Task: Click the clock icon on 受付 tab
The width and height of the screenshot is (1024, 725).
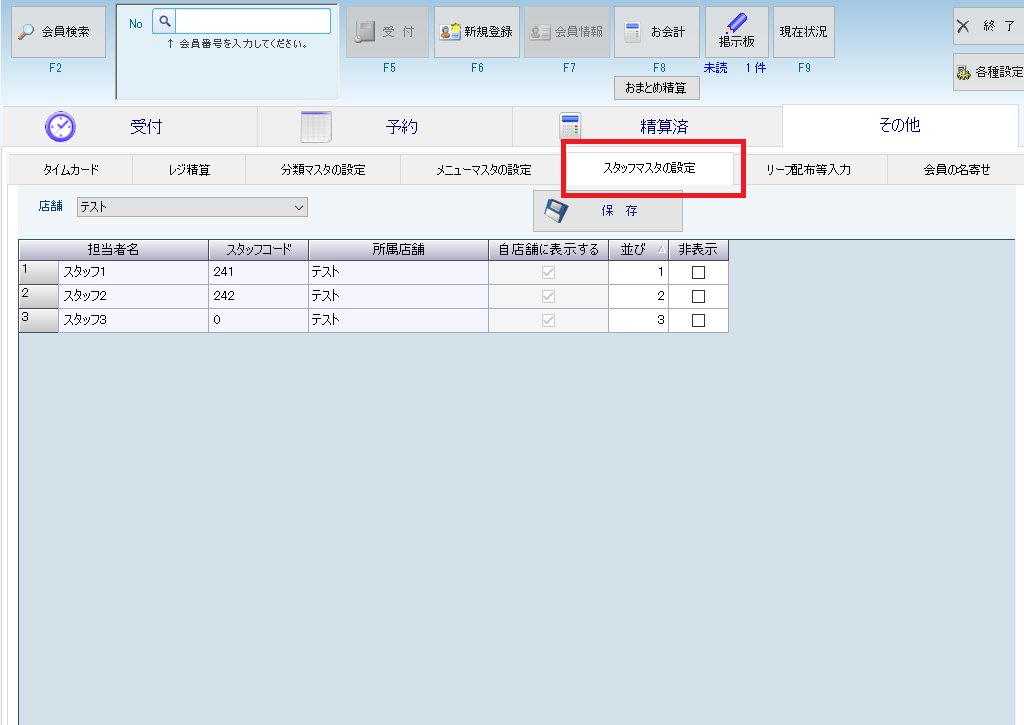Action: (x=60, y=126)
